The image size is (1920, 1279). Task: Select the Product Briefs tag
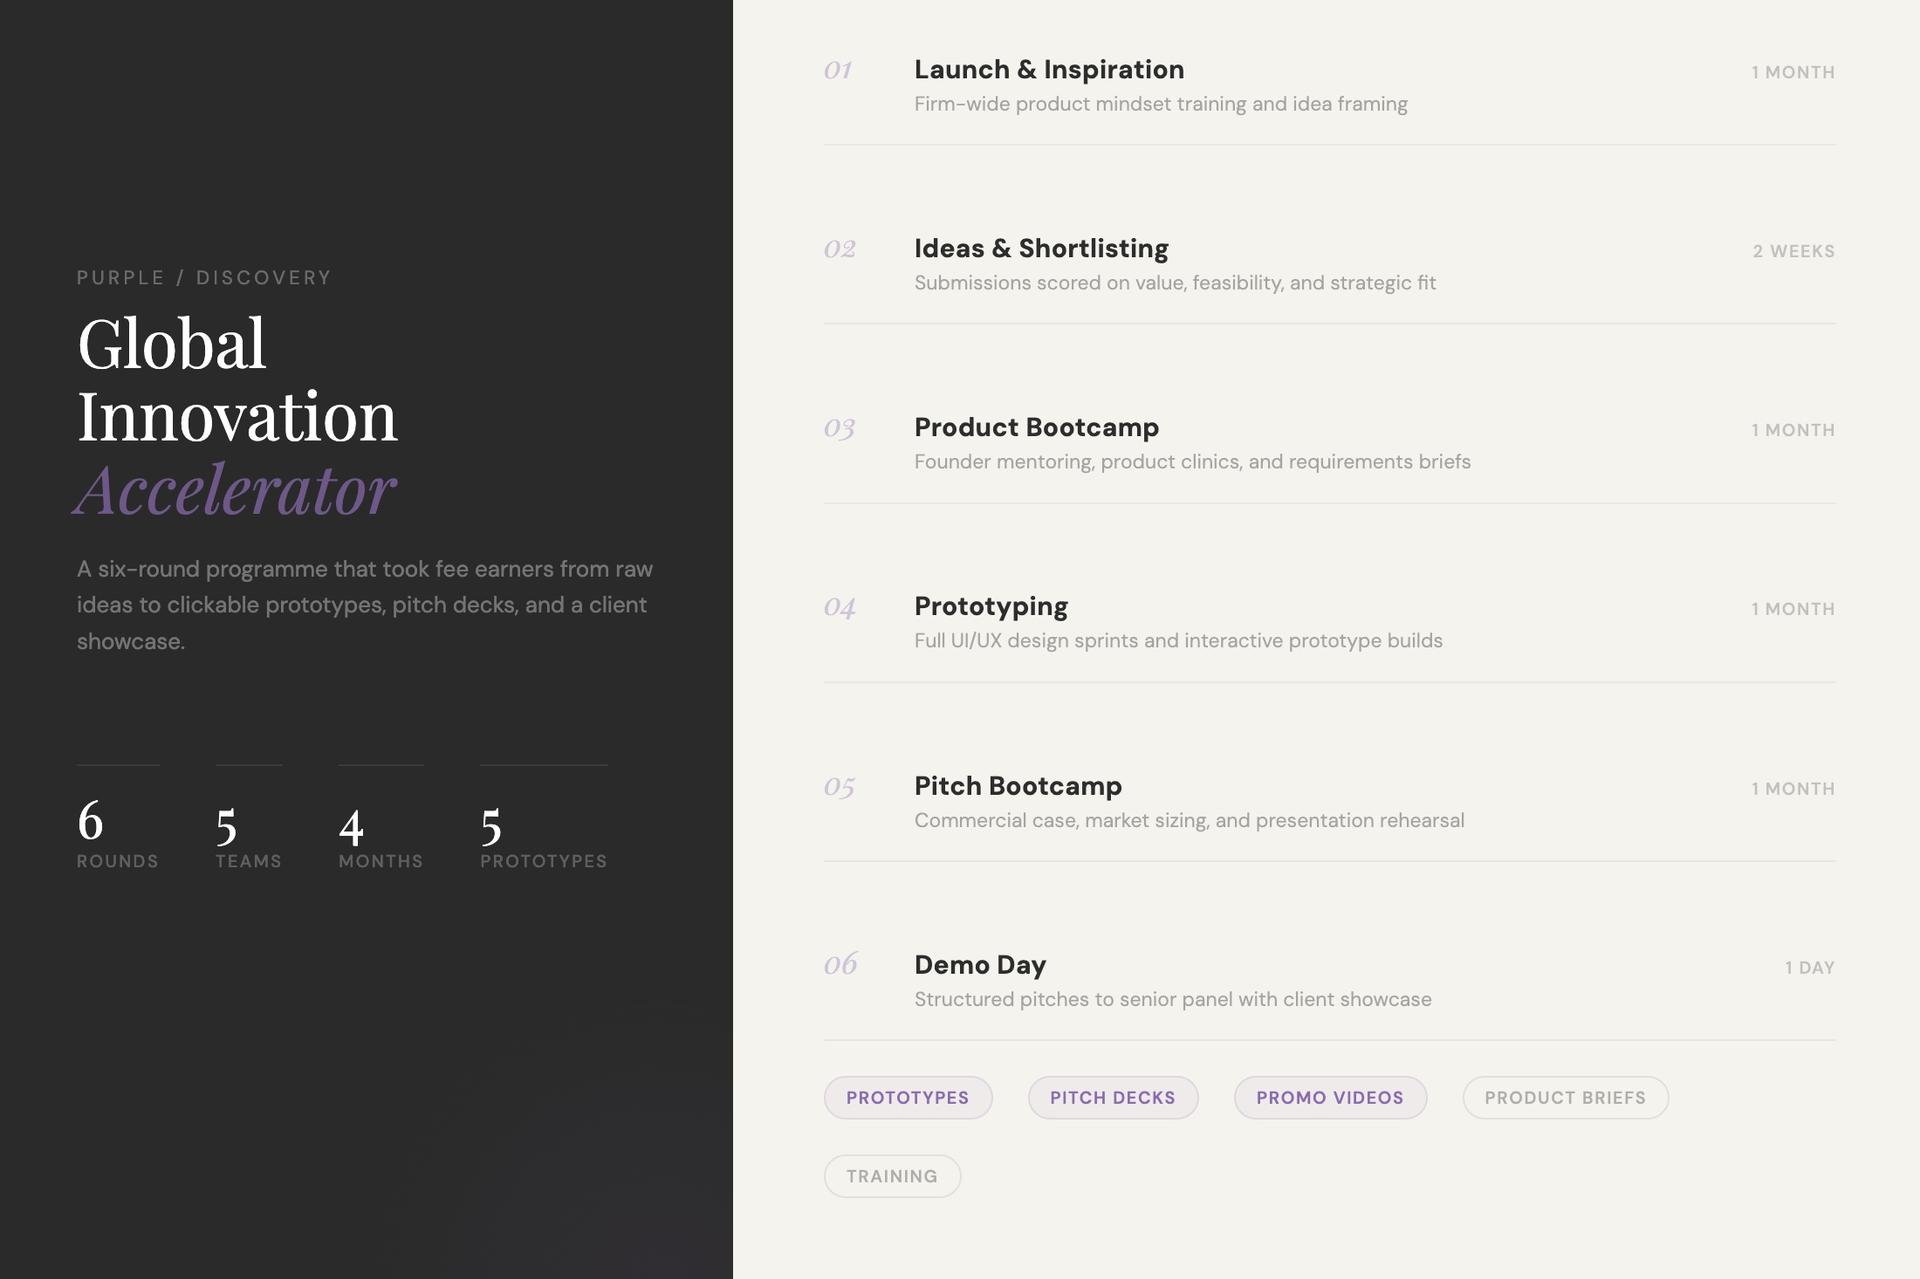(1564, 1097)
